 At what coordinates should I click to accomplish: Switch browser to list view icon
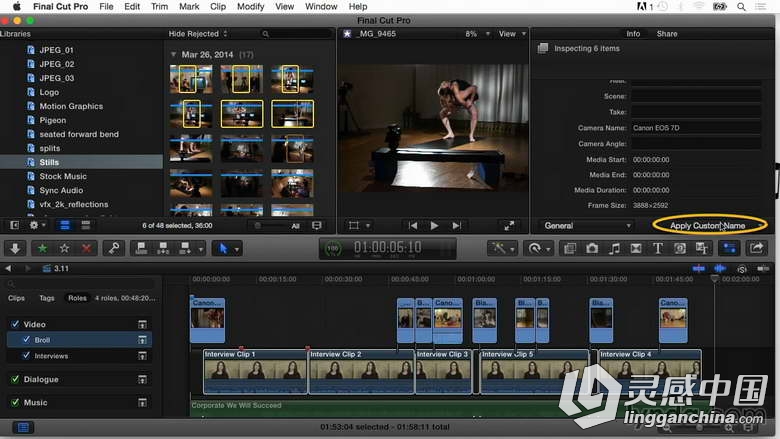(86, 225)
